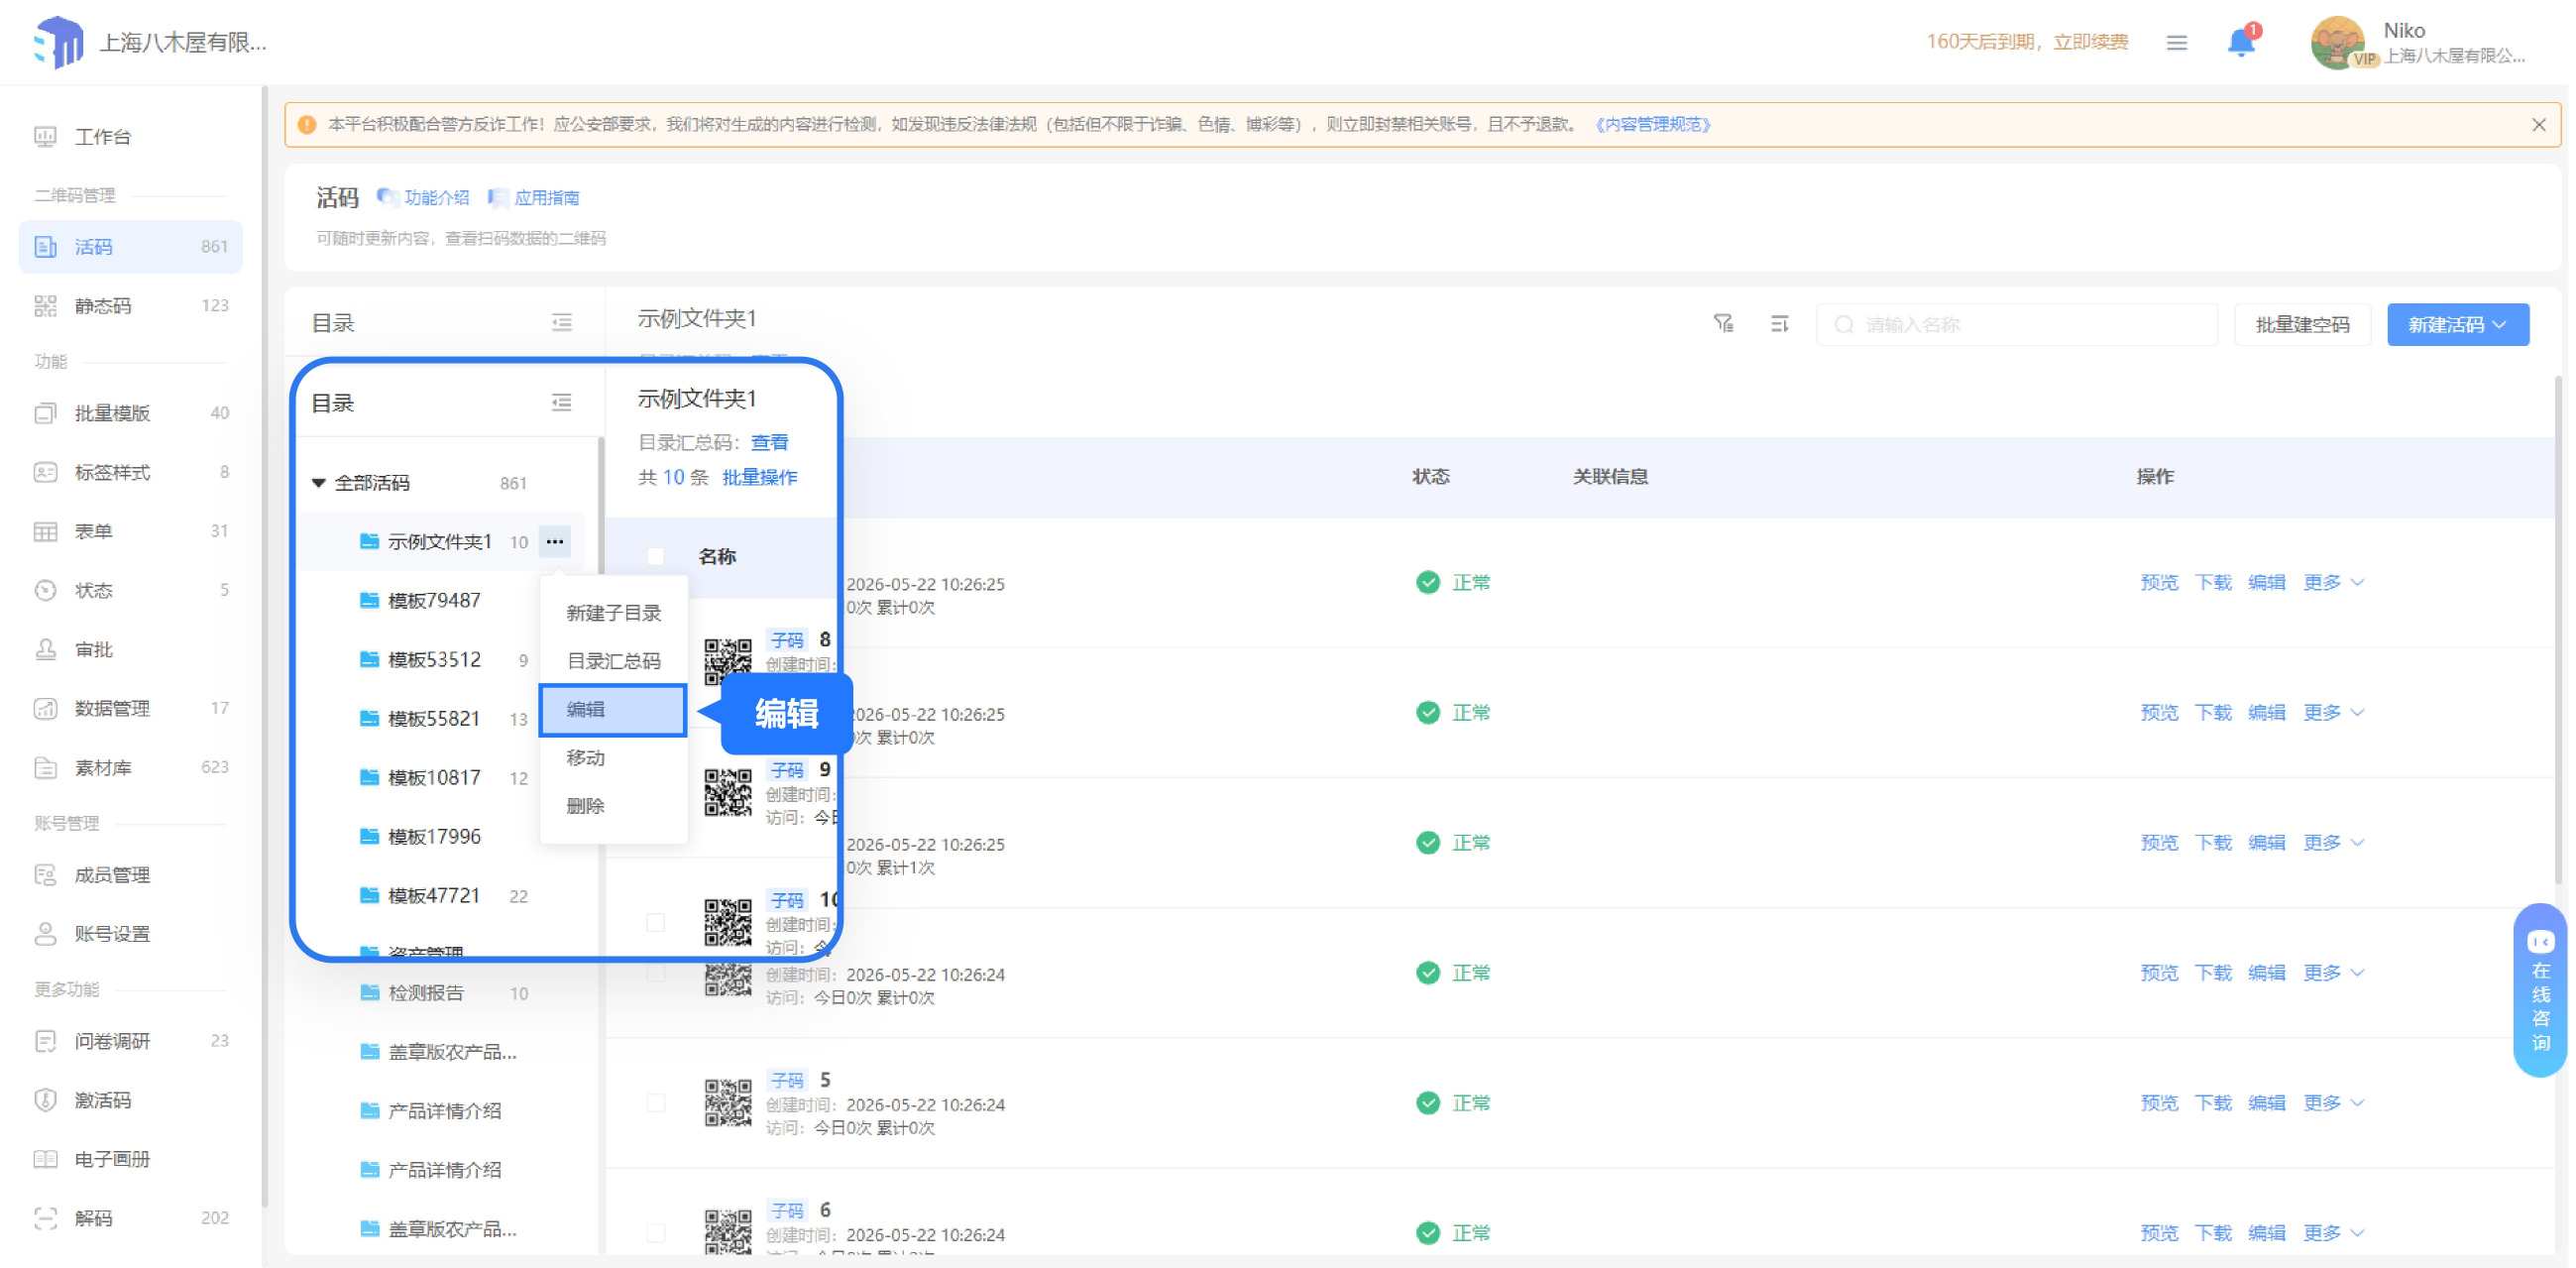Open 电子画册 in the sidebar
The image size is (2576, 1268).
[x=130, y=1159]
